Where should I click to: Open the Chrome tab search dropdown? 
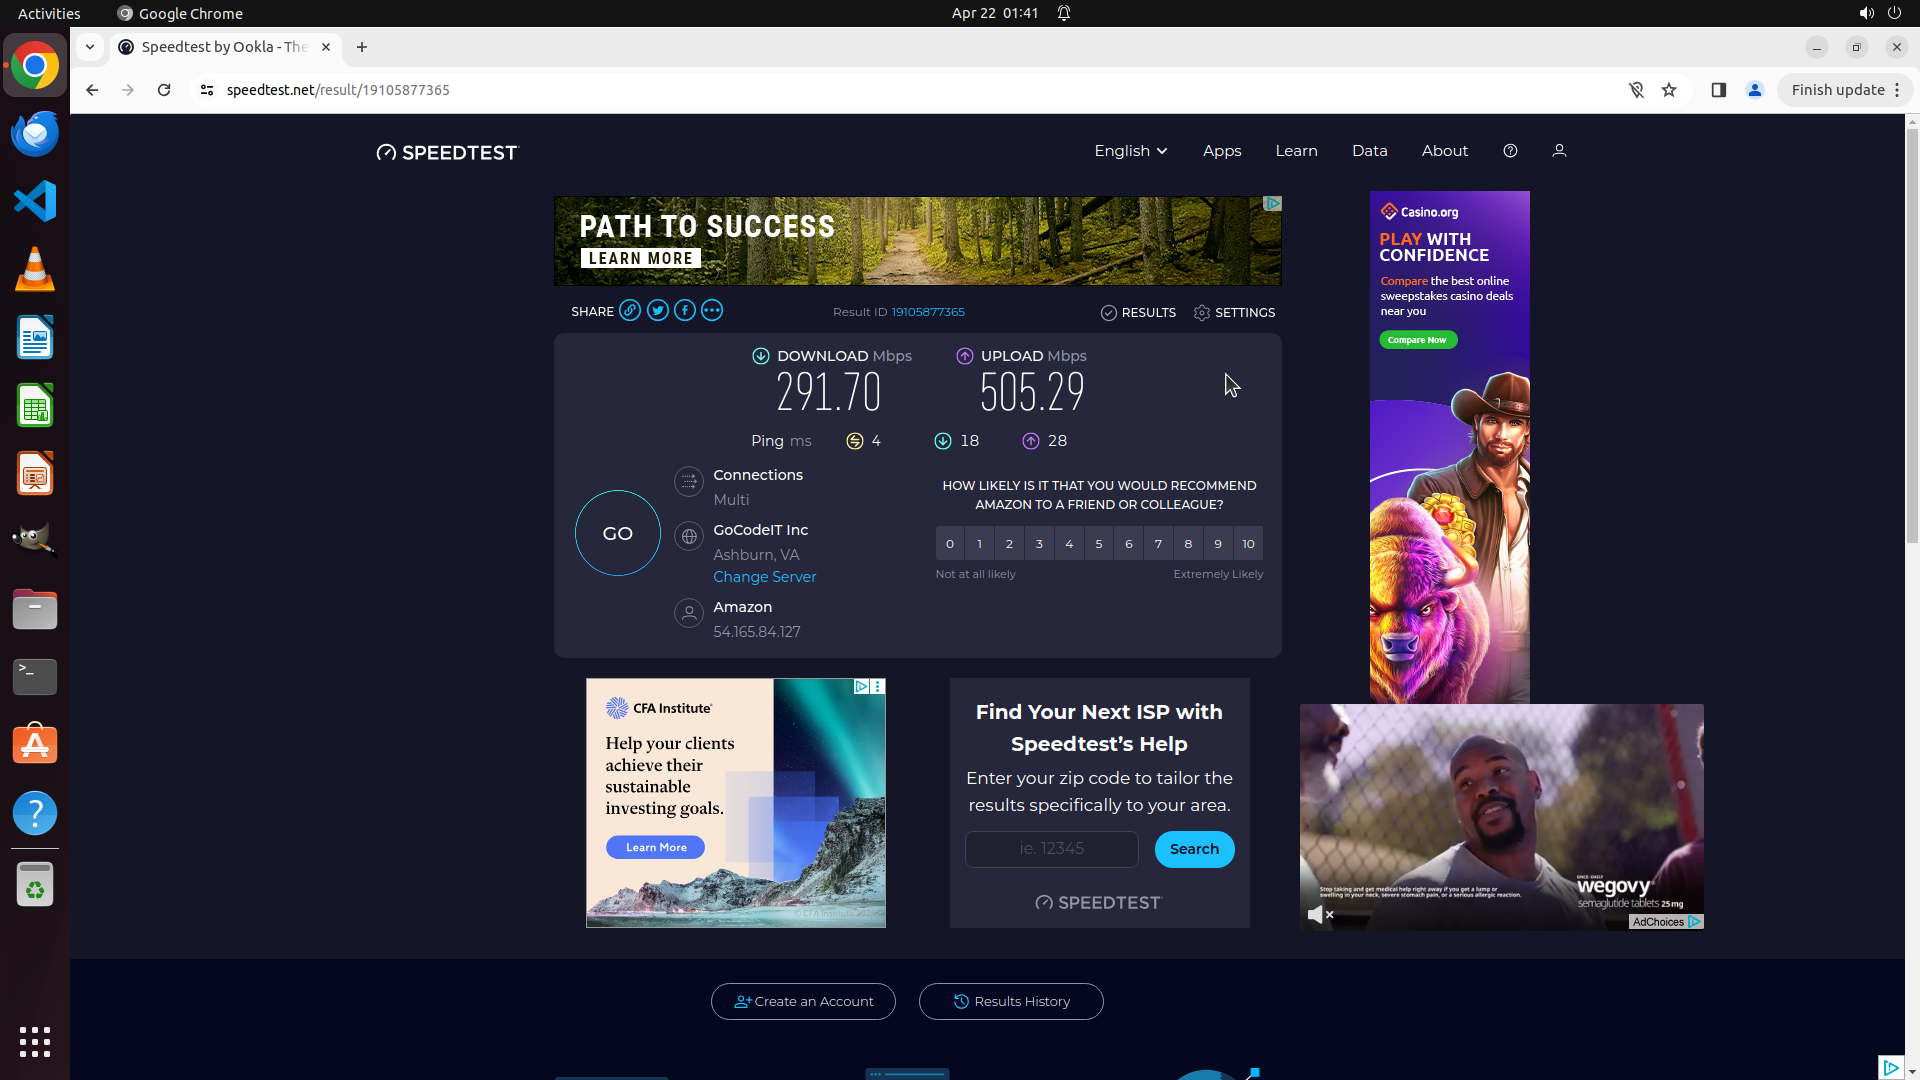point(90,47)
